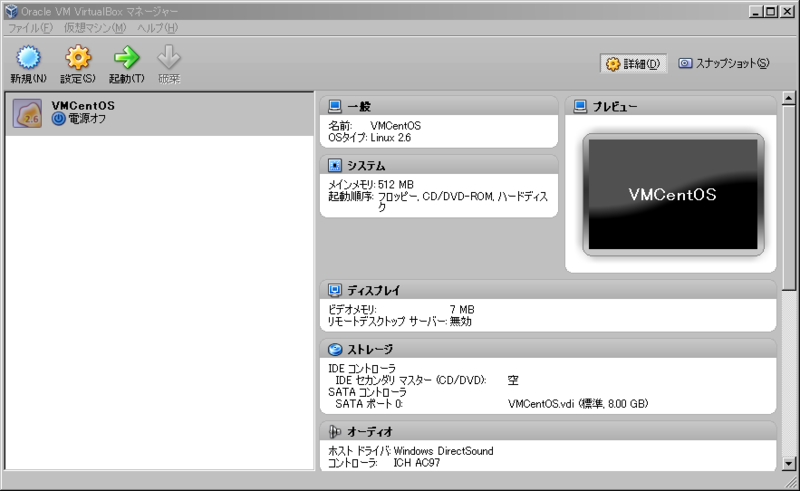This screenshot has height=491, width=800.
Task: Switch to スナップショット(S) view
Action: pyautogui.click(x=723, y=63)
